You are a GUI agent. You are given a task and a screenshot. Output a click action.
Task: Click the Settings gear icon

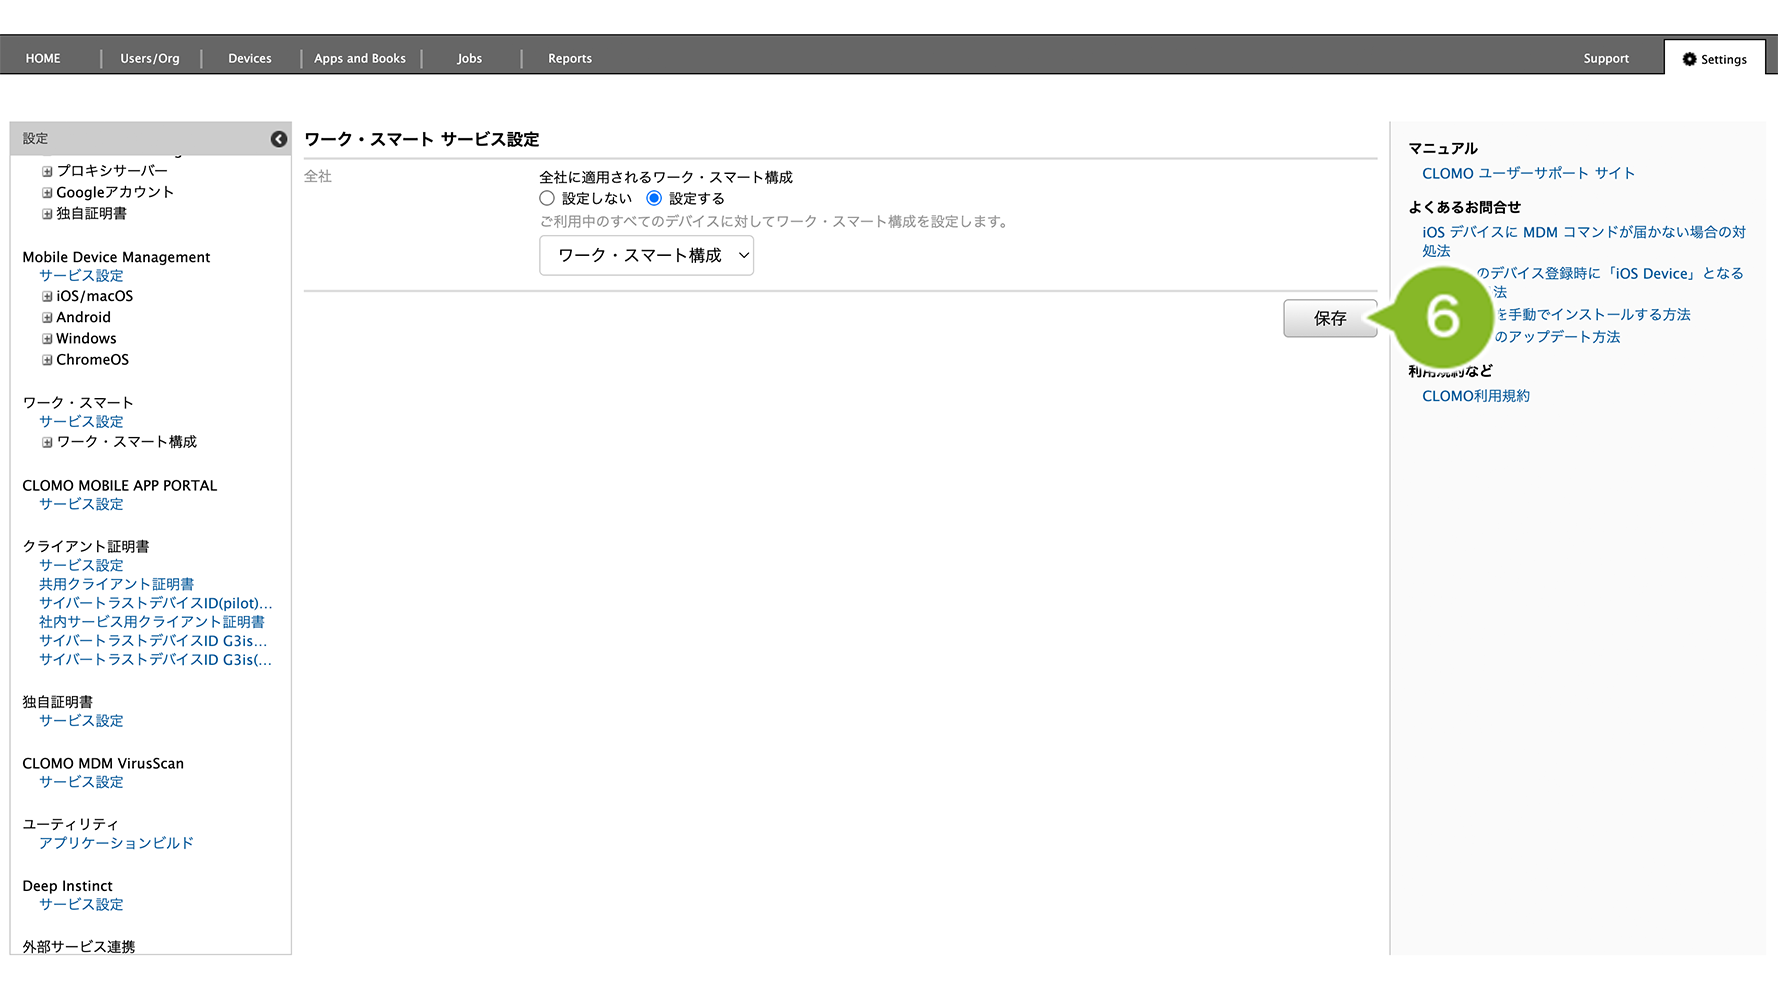(1689, 59)
